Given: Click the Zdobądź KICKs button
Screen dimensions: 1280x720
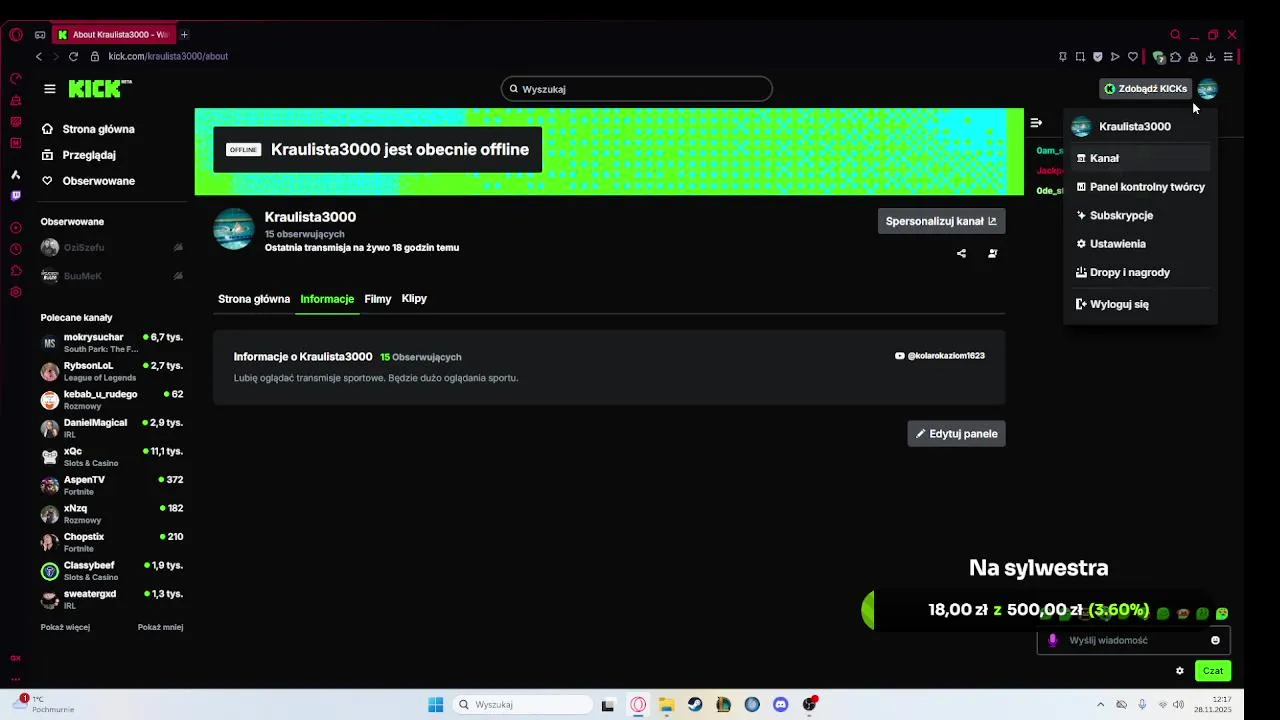Looking at the screenshot, I should pos(1145,89).
